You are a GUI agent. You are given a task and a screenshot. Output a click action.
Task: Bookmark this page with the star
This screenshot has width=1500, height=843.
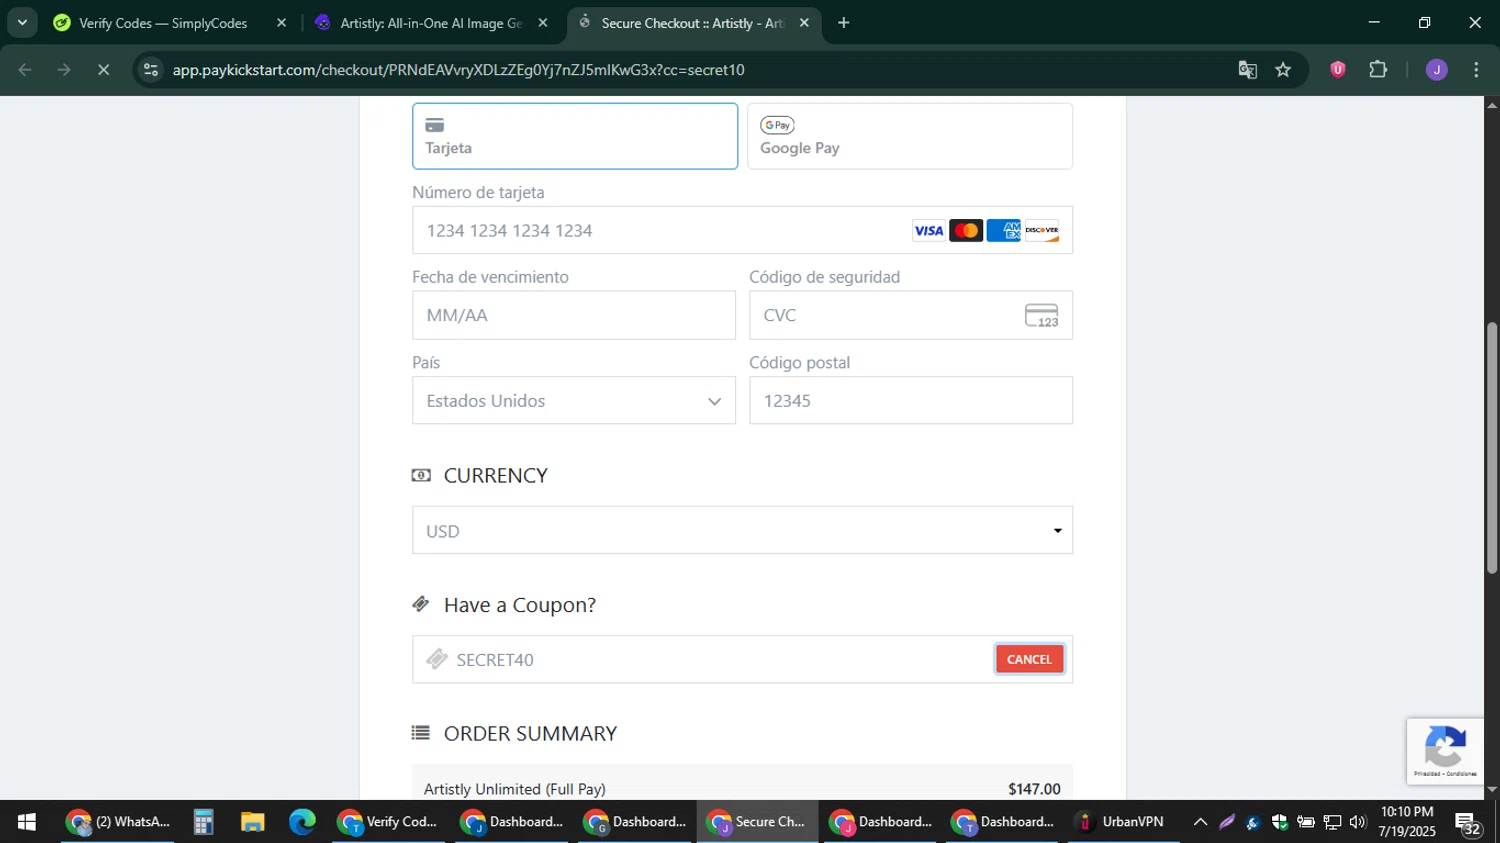coord(1284,70)
